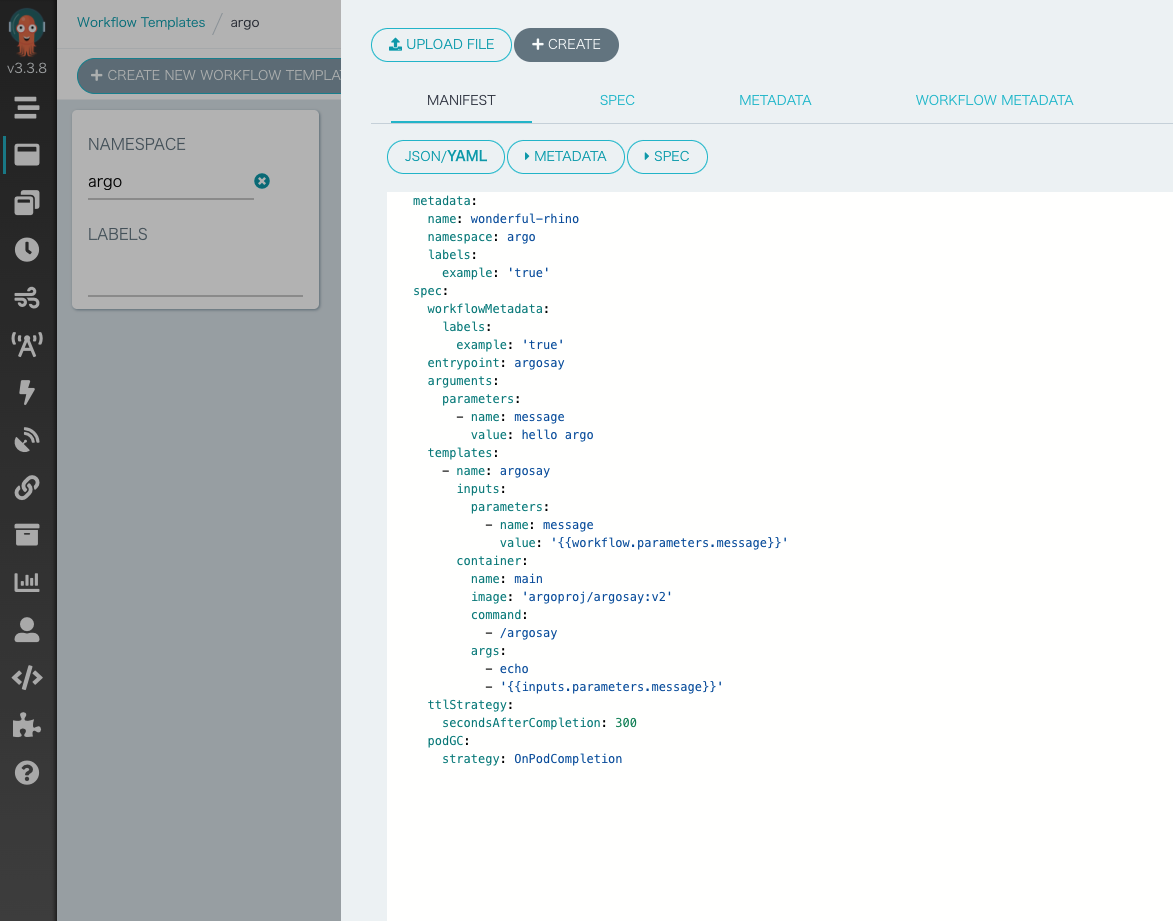Image resolution: width=1173 pixels, height=921 pixels.
Task: Open the hamburger menu icon
Action: (x=27, y=108)
